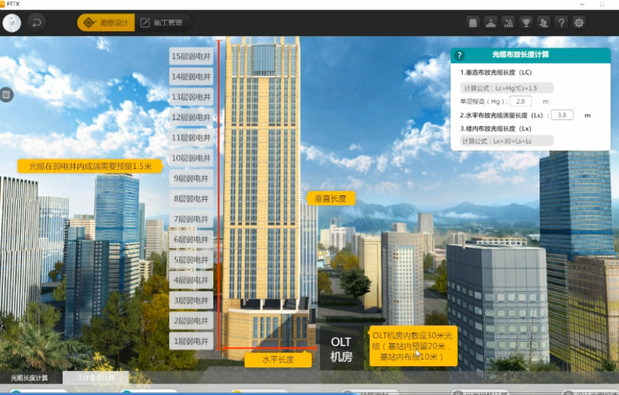Click the round list icon at the left edge
The image size is (619, 395).
click(7, 95)
